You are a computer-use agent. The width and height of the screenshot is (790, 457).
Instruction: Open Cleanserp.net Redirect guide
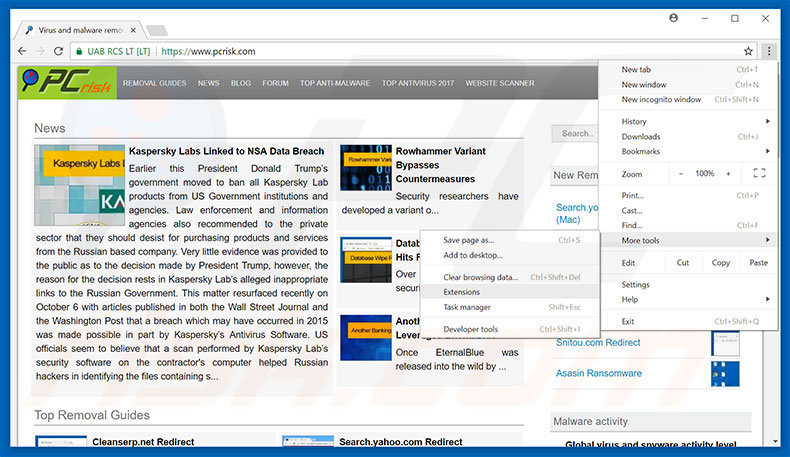143,442
